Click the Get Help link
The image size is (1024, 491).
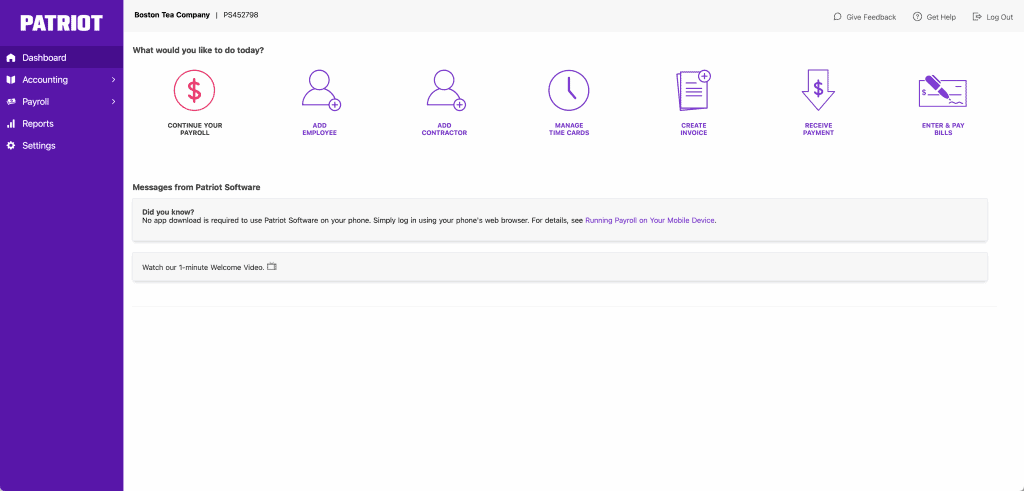point(934,17)
